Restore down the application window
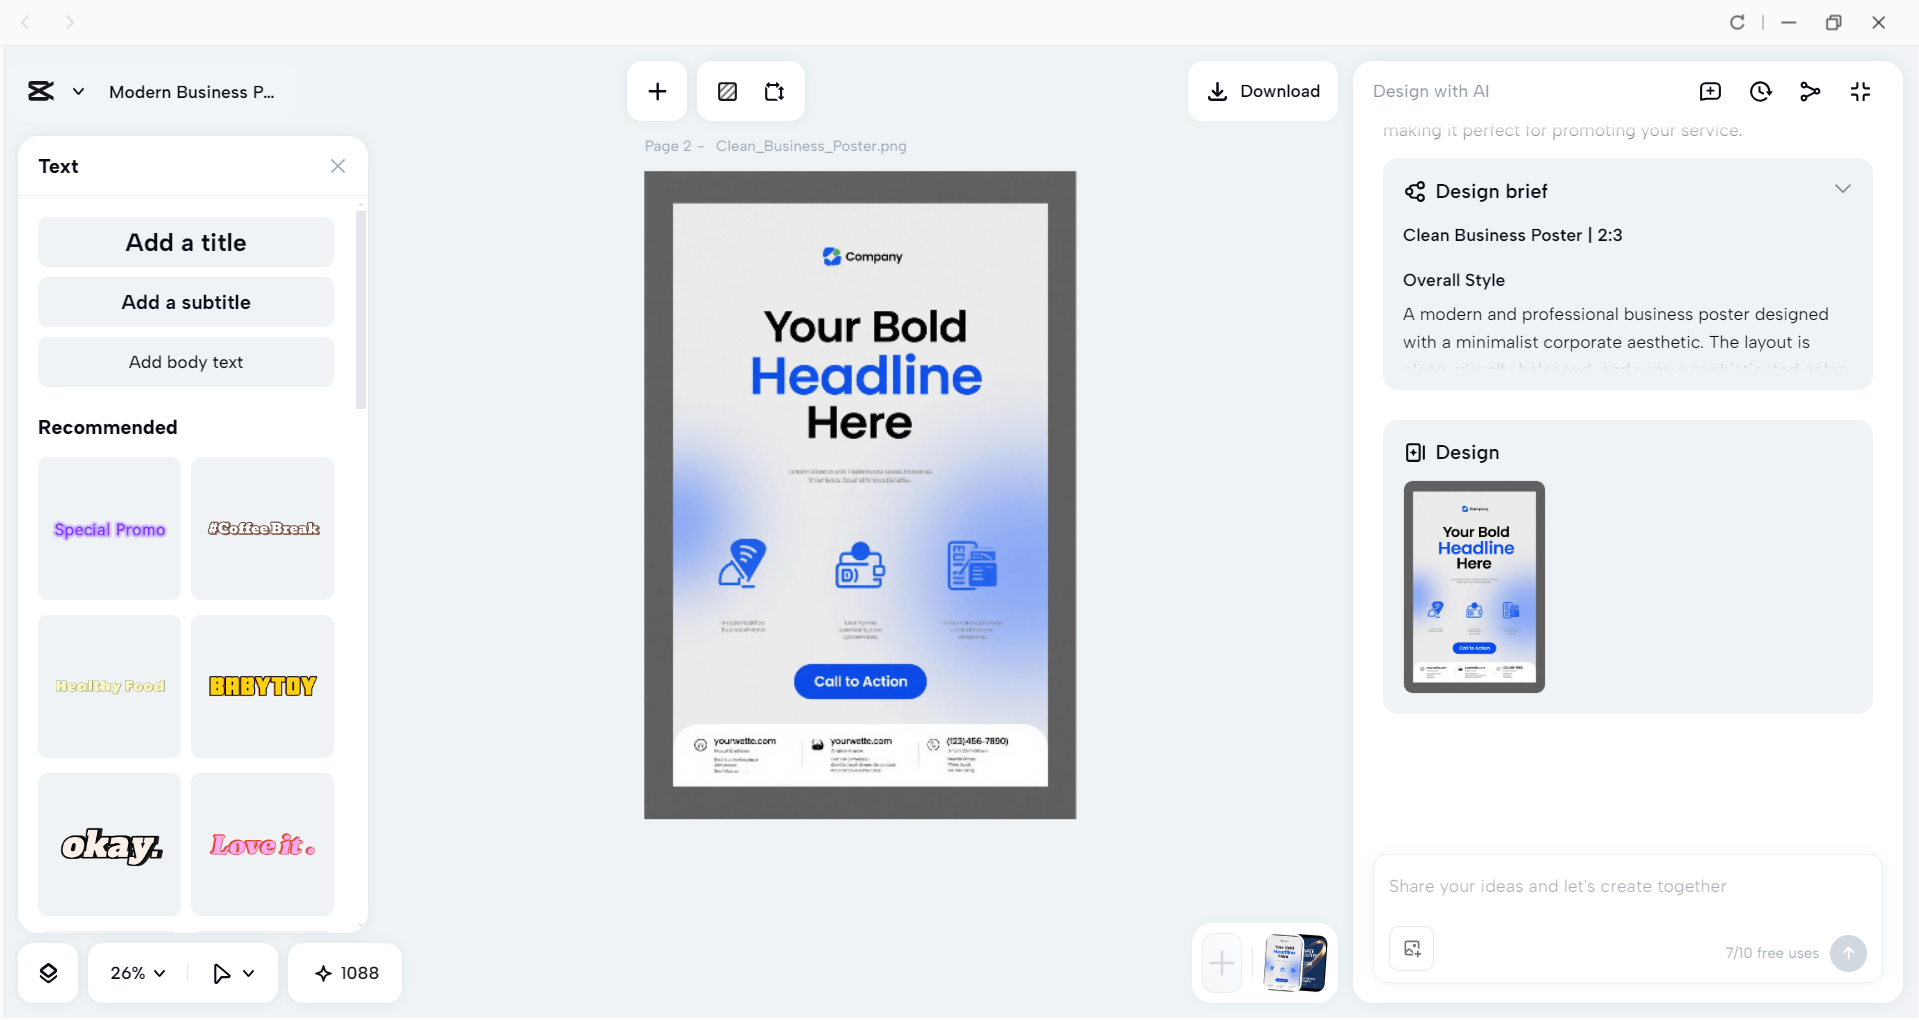 pyautogui.click(x=1833, y=22)
